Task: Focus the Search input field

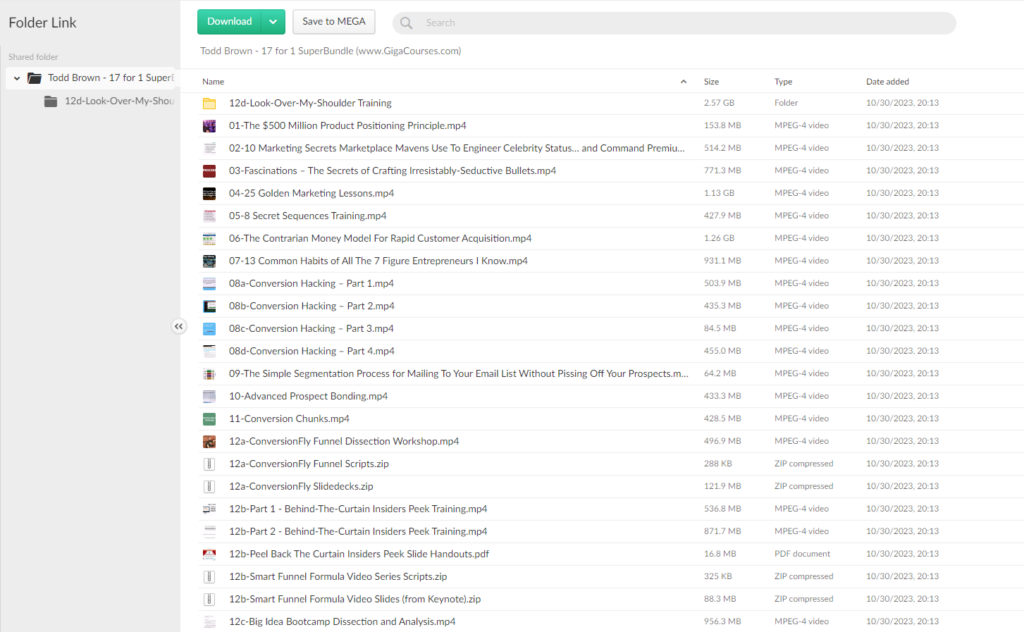Action: pos(680,23)
